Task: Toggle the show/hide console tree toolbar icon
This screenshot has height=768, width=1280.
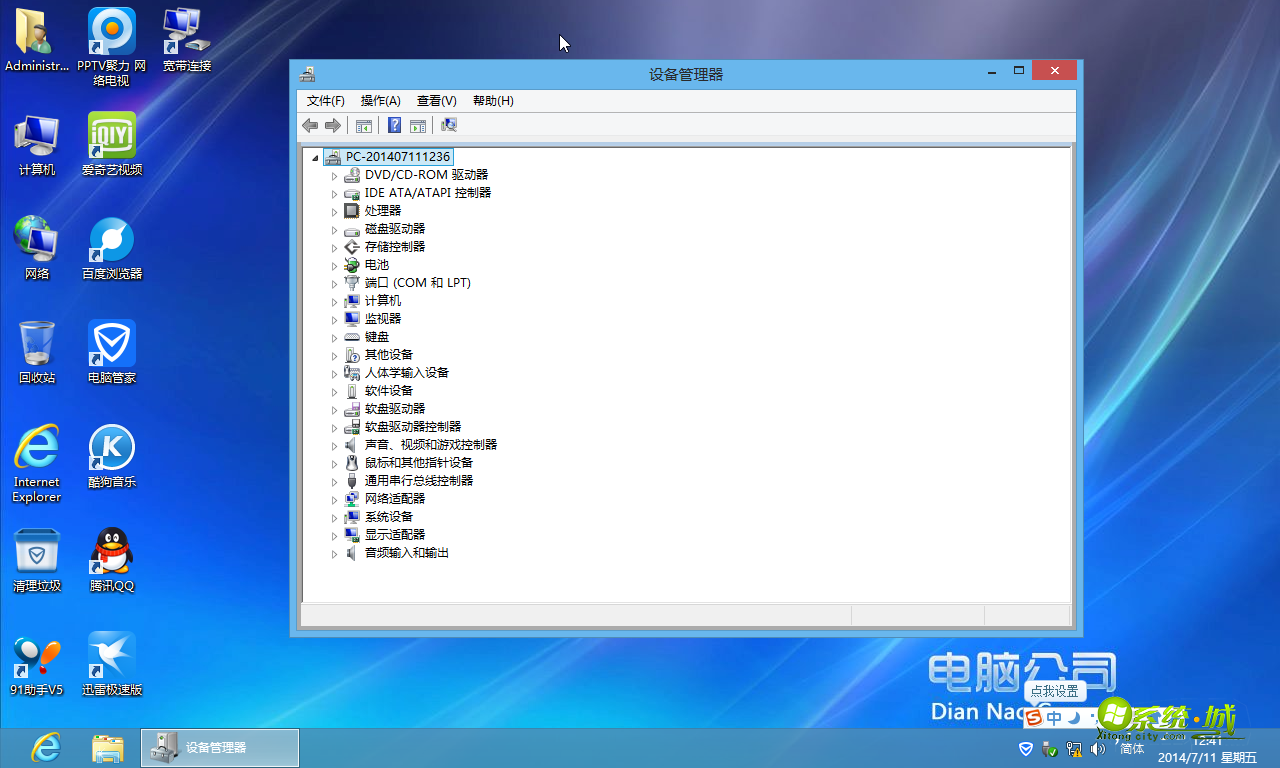Action: 363,125
